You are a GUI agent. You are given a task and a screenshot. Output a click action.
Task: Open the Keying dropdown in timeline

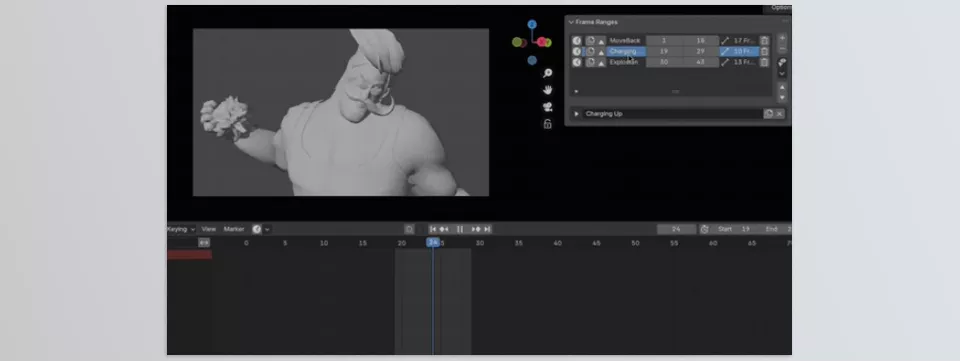[182, 229]
